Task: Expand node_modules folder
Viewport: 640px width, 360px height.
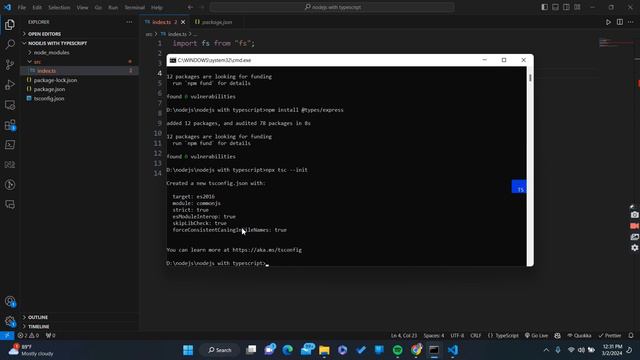Action: point(80,53)
